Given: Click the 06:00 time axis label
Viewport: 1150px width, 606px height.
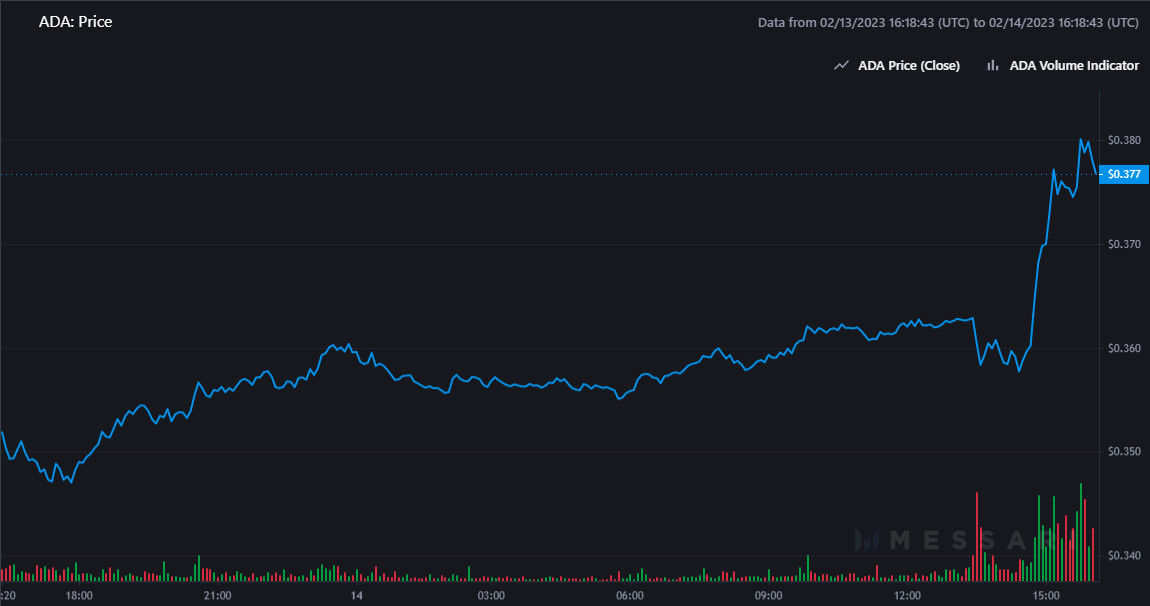Looking at the screenshot, I should 630,595.
